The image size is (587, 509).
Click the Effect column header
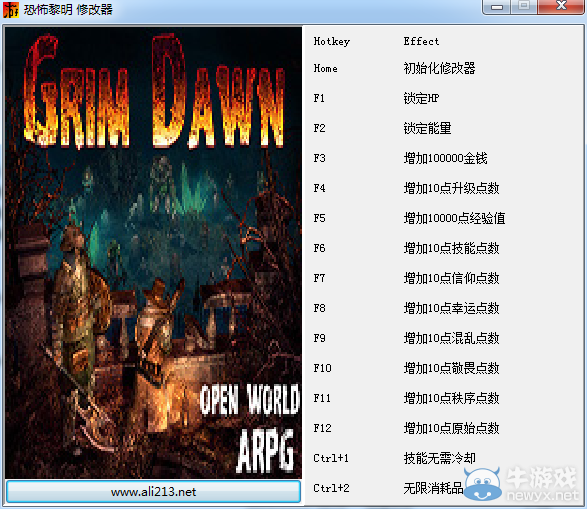421,41
